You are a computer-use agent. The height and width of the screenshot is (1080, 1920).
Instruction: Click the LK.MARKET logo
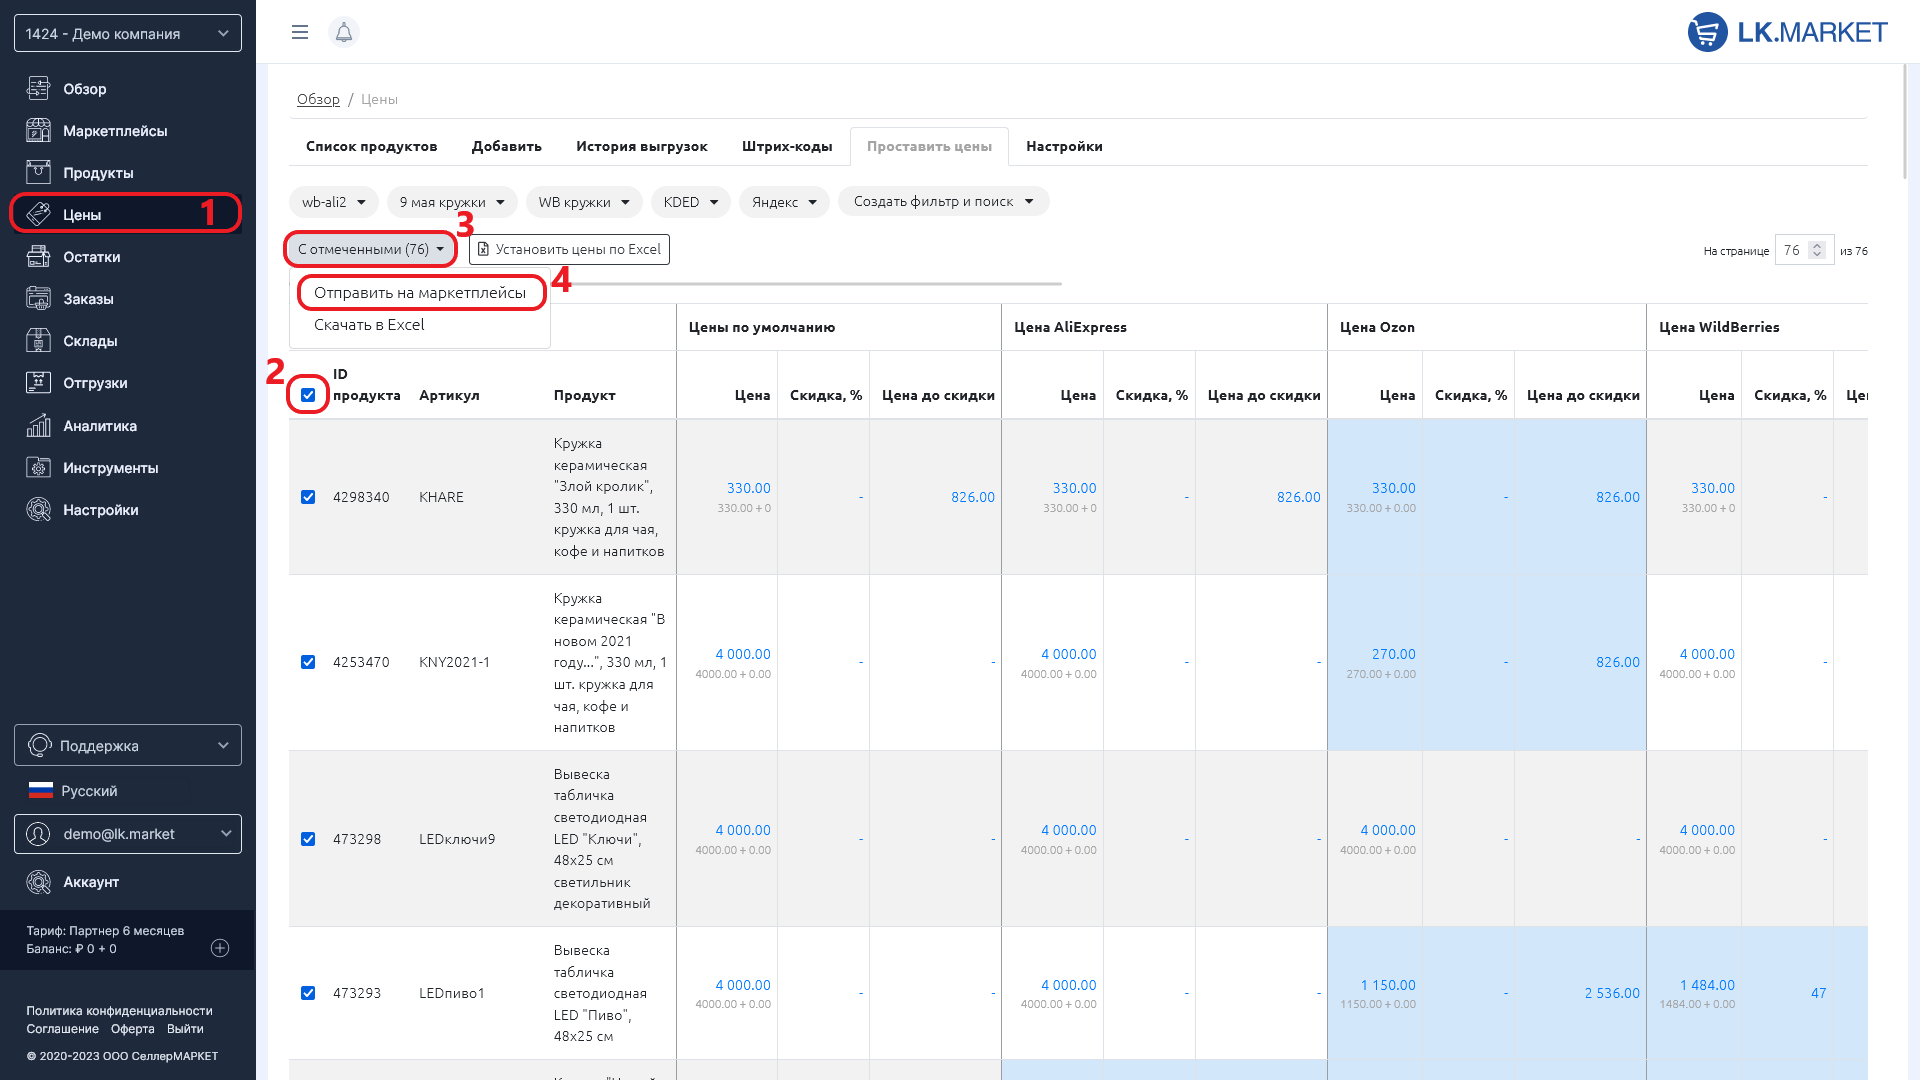tap(1787, 32)
